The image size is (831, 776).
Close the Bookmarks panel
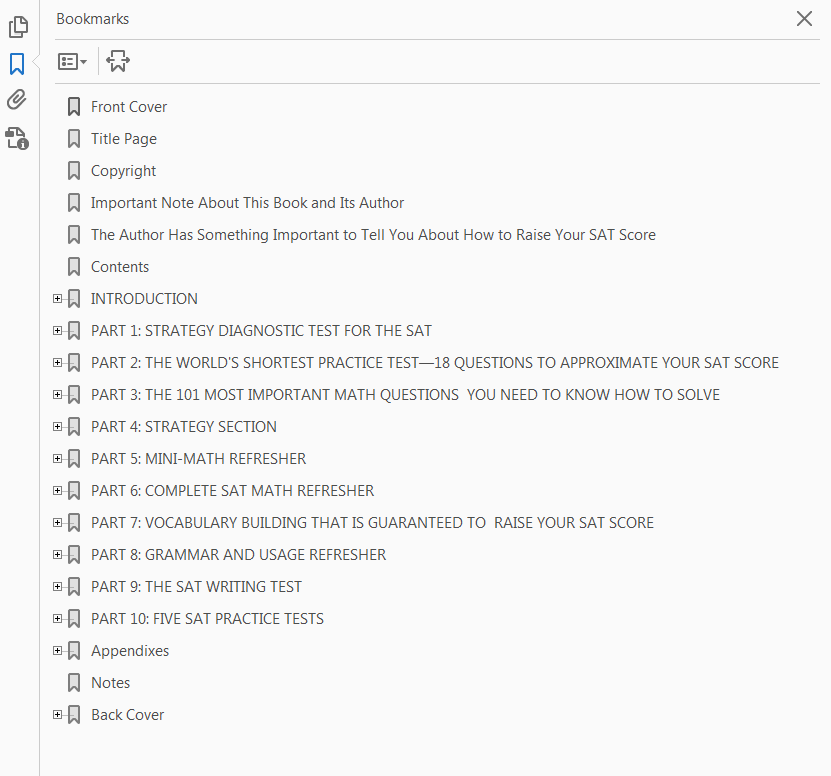pyautogui.click(x=804, y=19)
